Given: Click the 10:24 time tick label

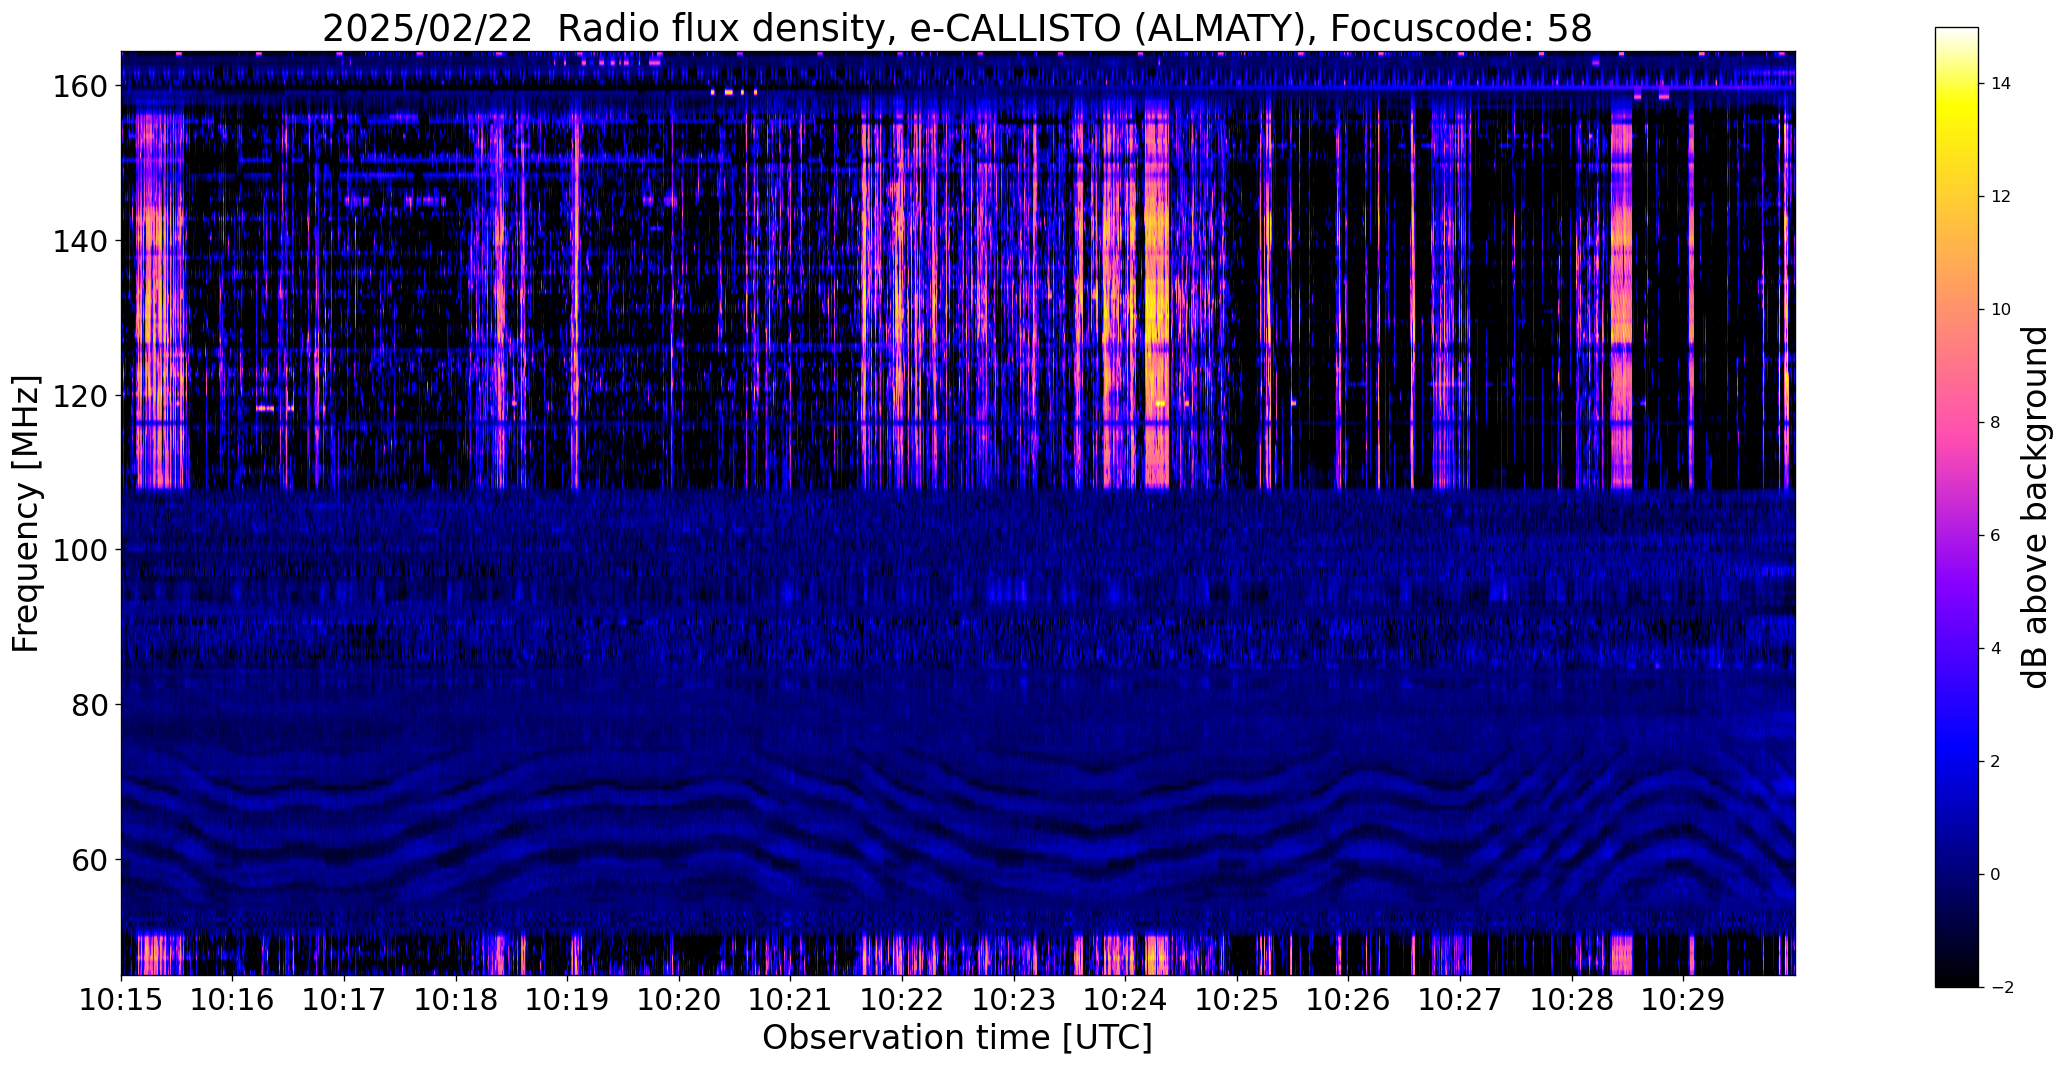Looking at the screenshot, I should point(1125,998).
